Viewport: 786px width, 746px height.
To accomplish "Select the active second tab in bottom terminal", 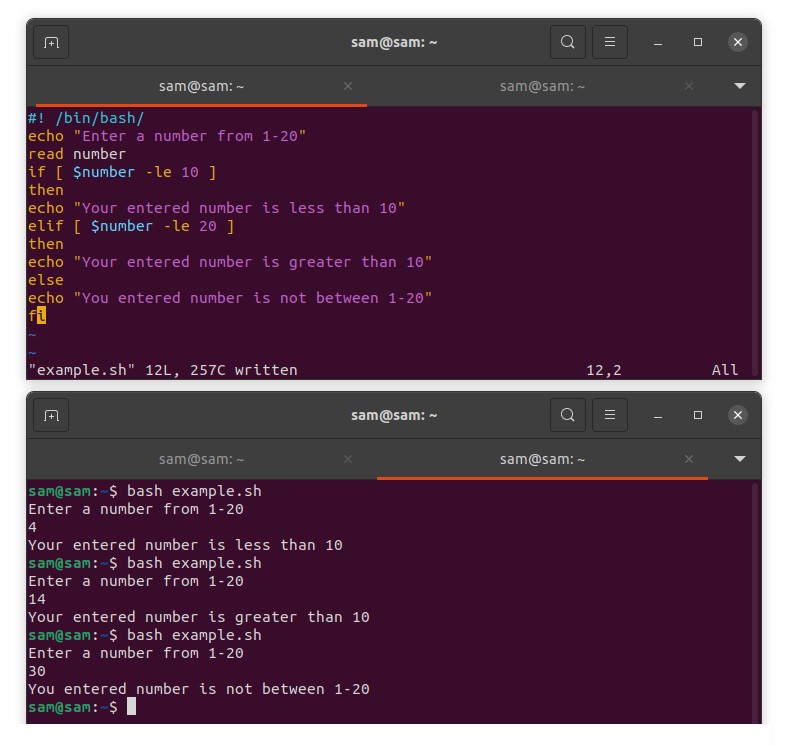I will point(542,459).
